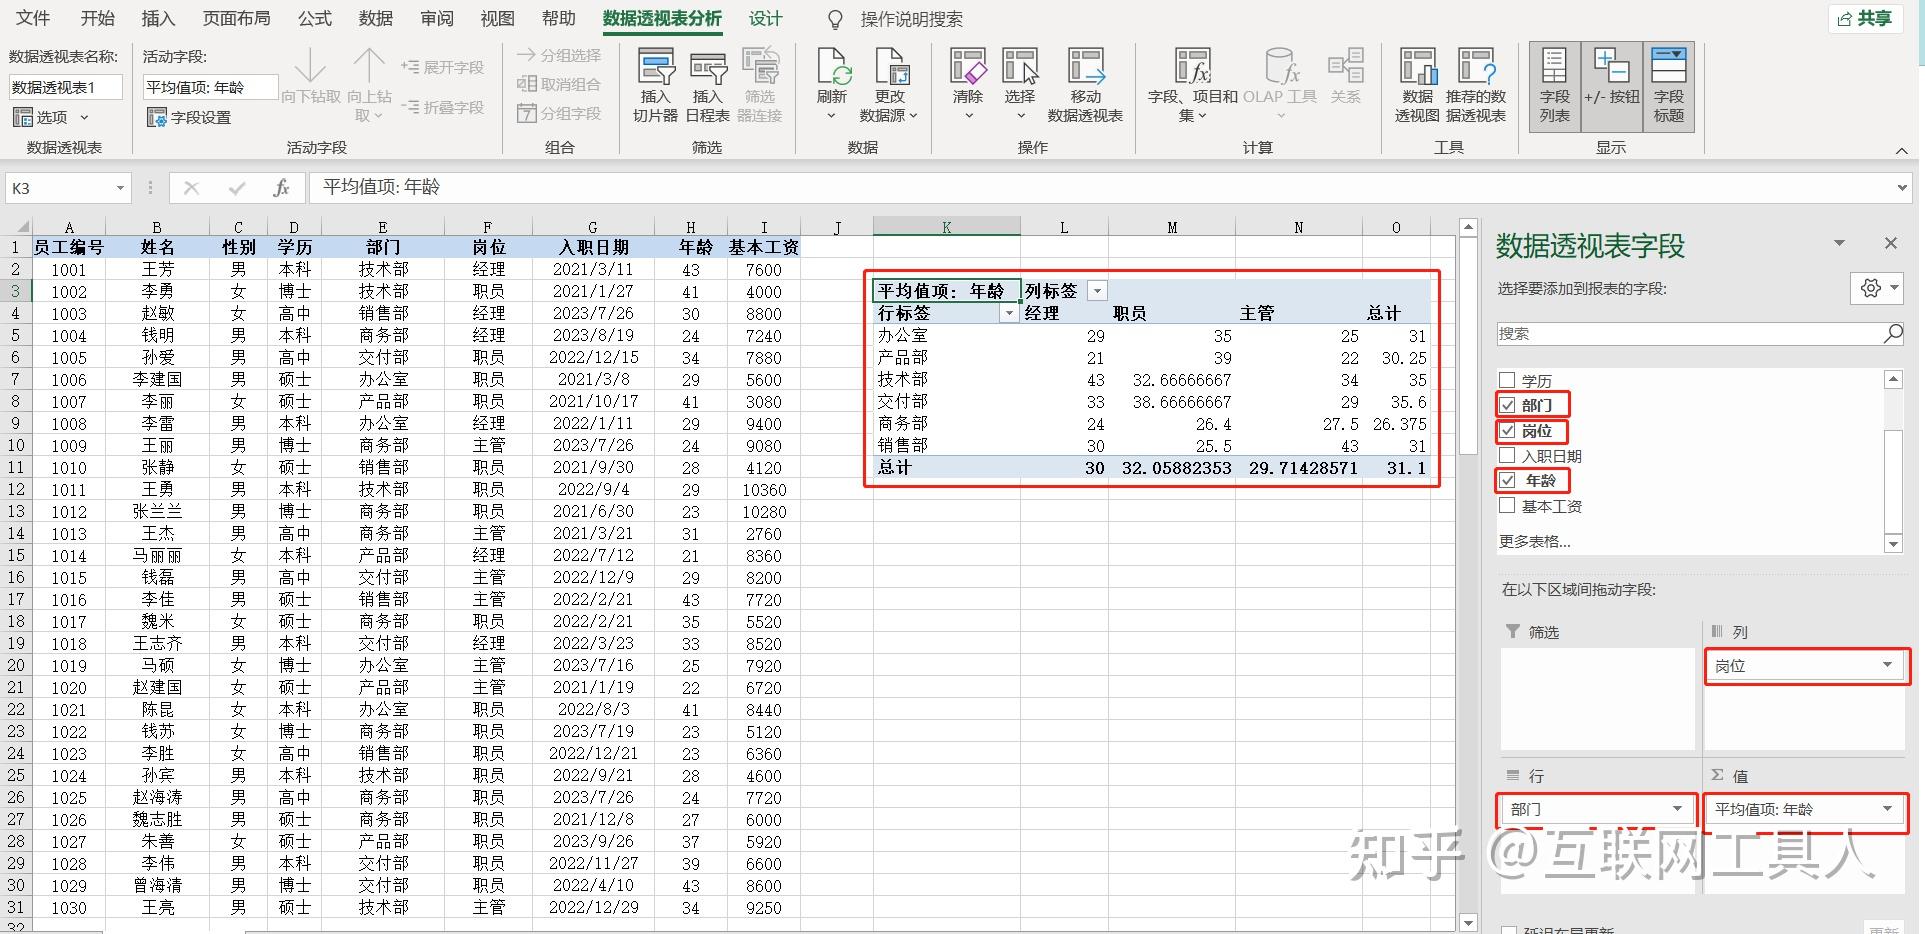Open recommended PivotTables
The image size is (1925, 934).
click(x=1475, y=85)
